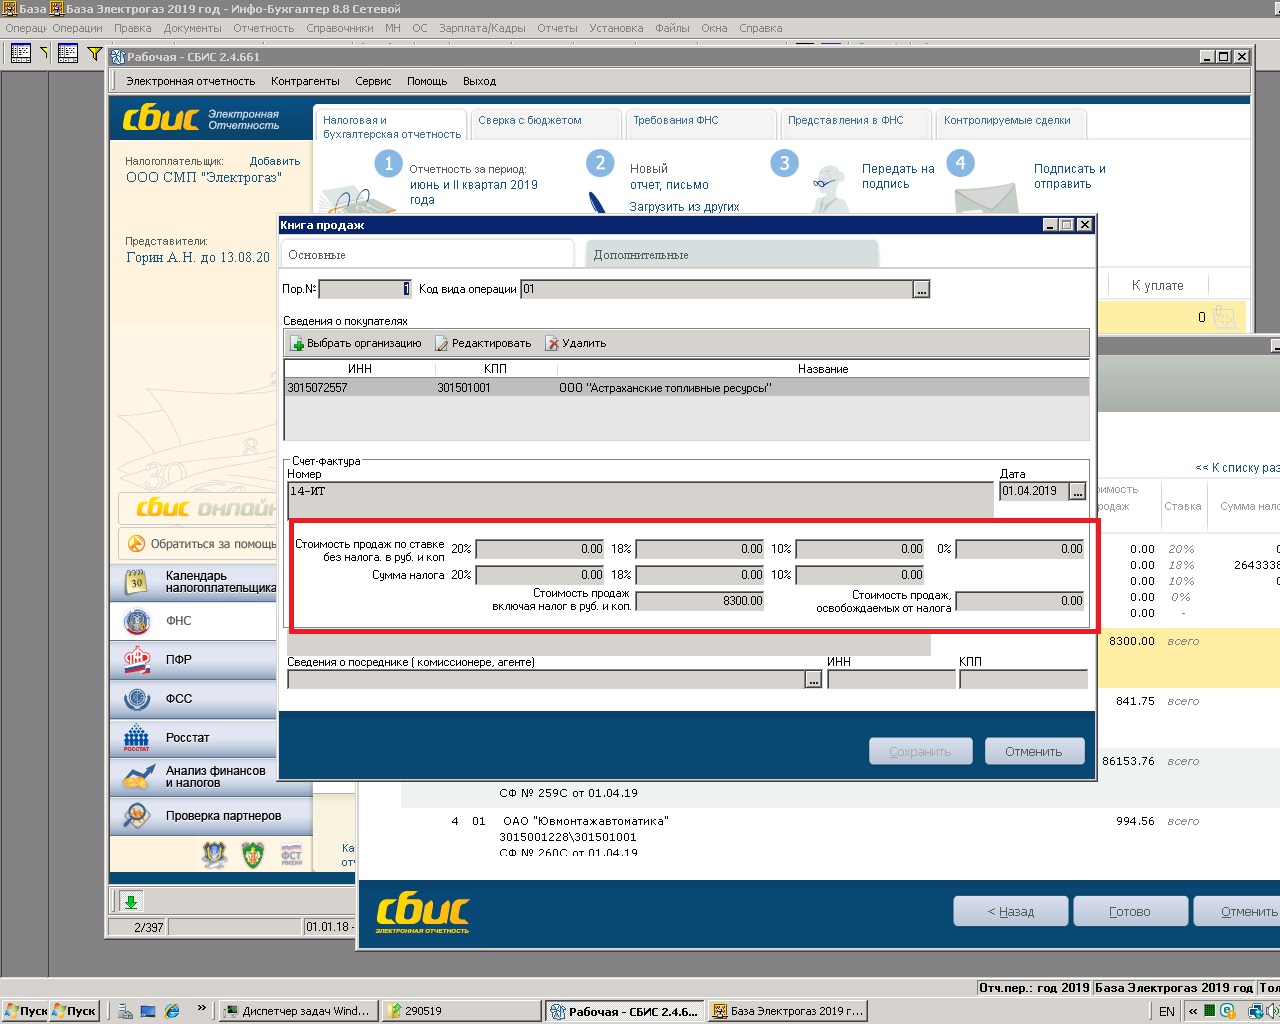Click step 3 circle Передать на подпись
This screenshot has height=1024, width=1280.
point(784,163)
